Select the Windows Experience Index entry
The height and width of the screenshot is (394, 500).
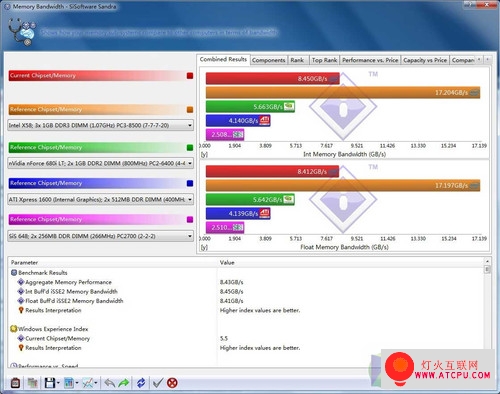tap(53, 329)
